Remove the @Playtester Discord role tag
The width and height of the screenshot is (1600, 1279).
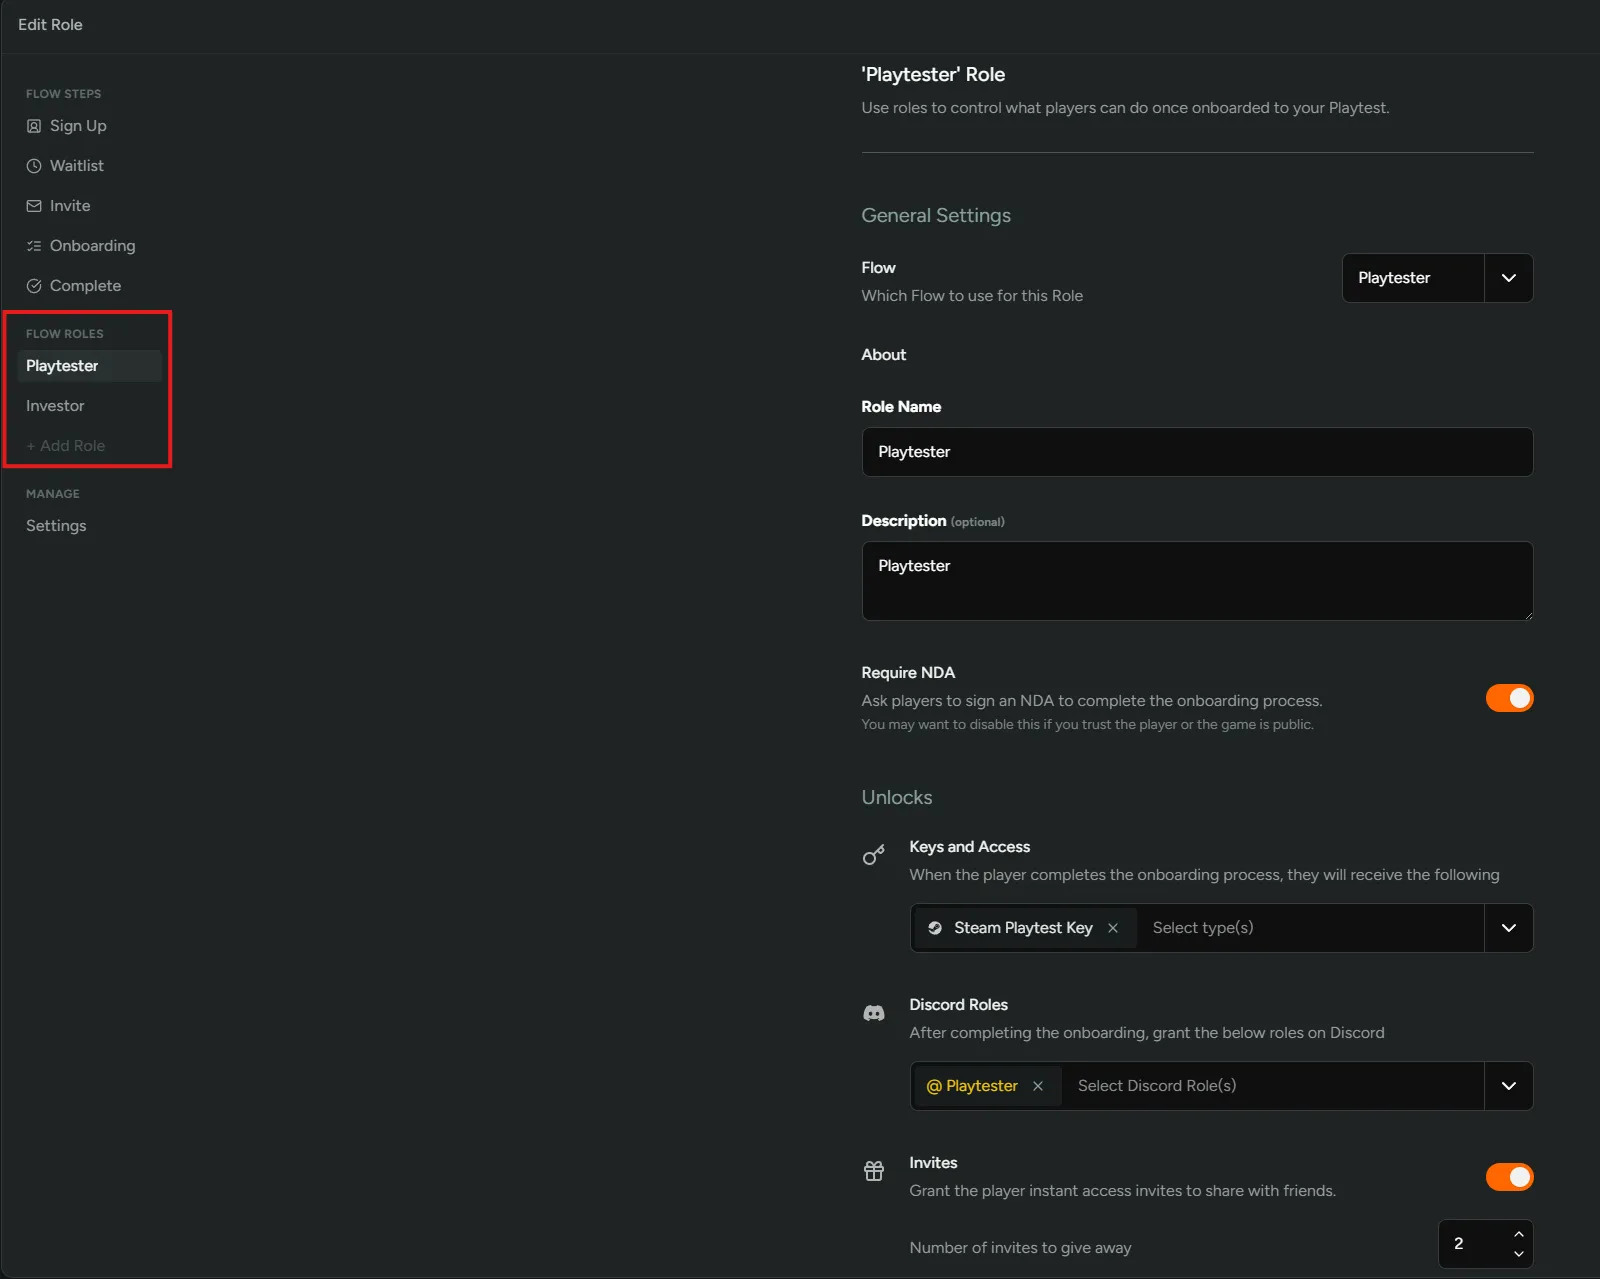(x=1038, y=1086)
